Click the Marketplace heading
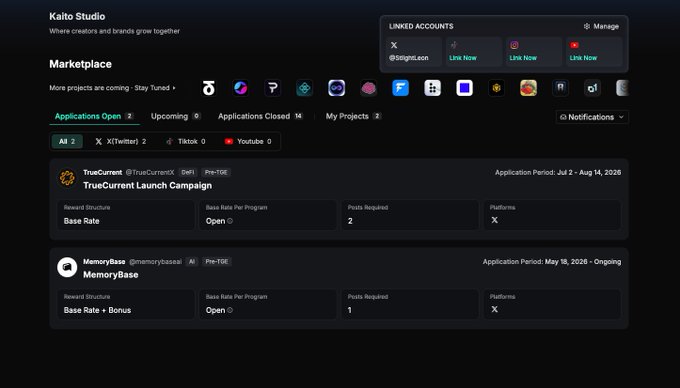 [x=80, y=64]
